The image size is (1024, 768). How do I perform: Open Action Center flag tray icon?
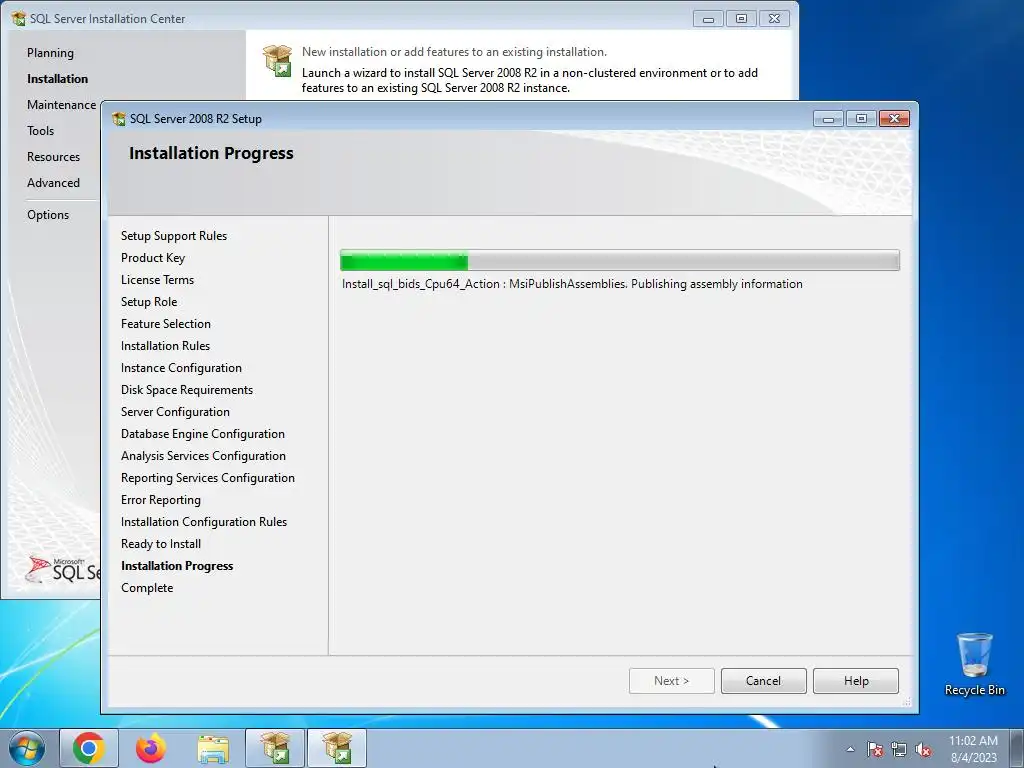point(875,750)
